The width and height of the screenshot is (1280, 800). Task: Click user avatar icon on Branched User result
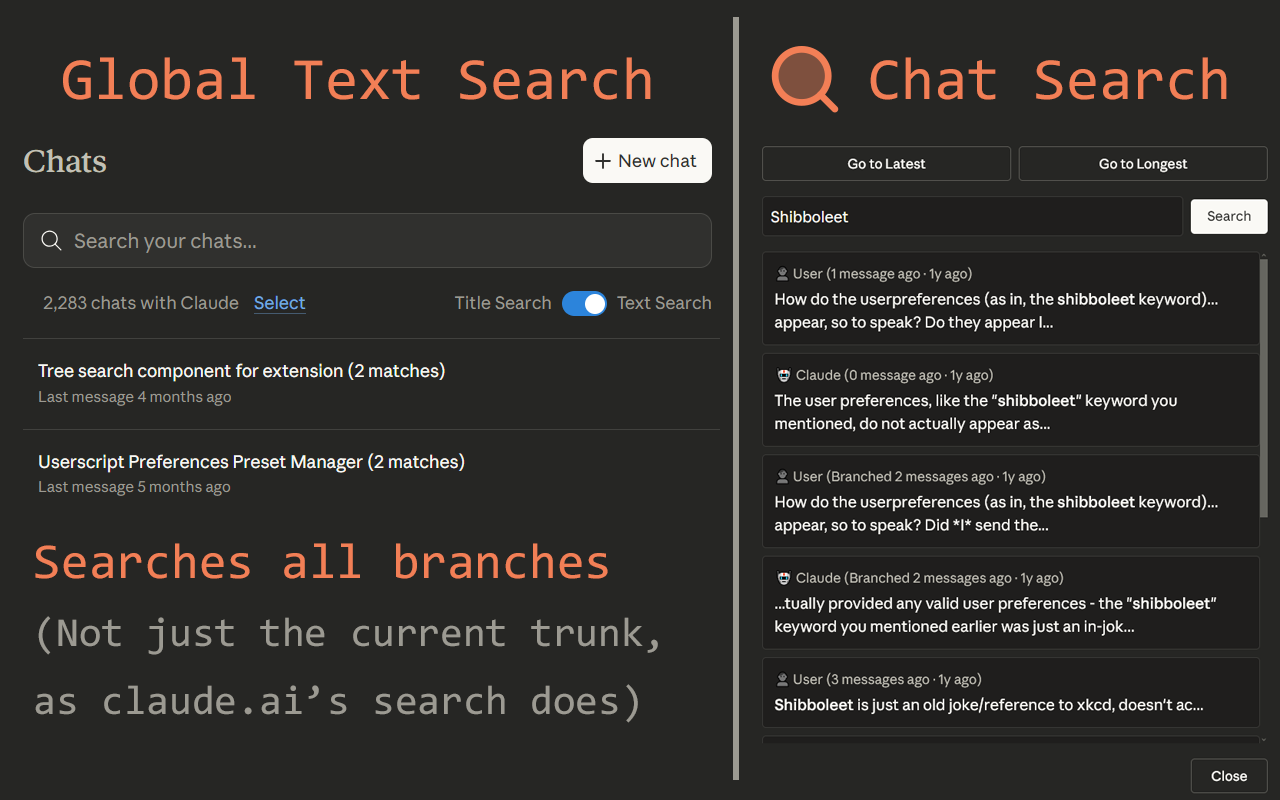[783, 477]
